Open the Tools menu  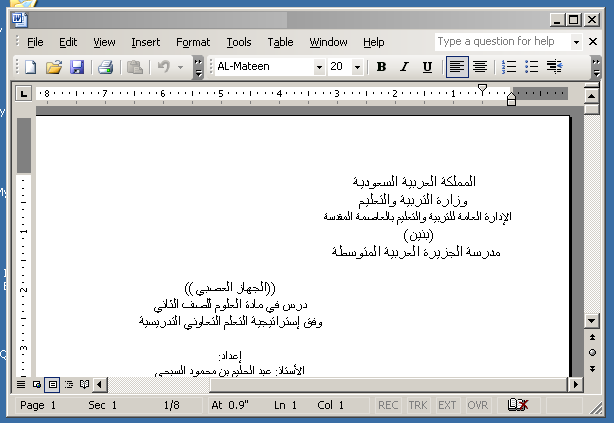(239, 42)
